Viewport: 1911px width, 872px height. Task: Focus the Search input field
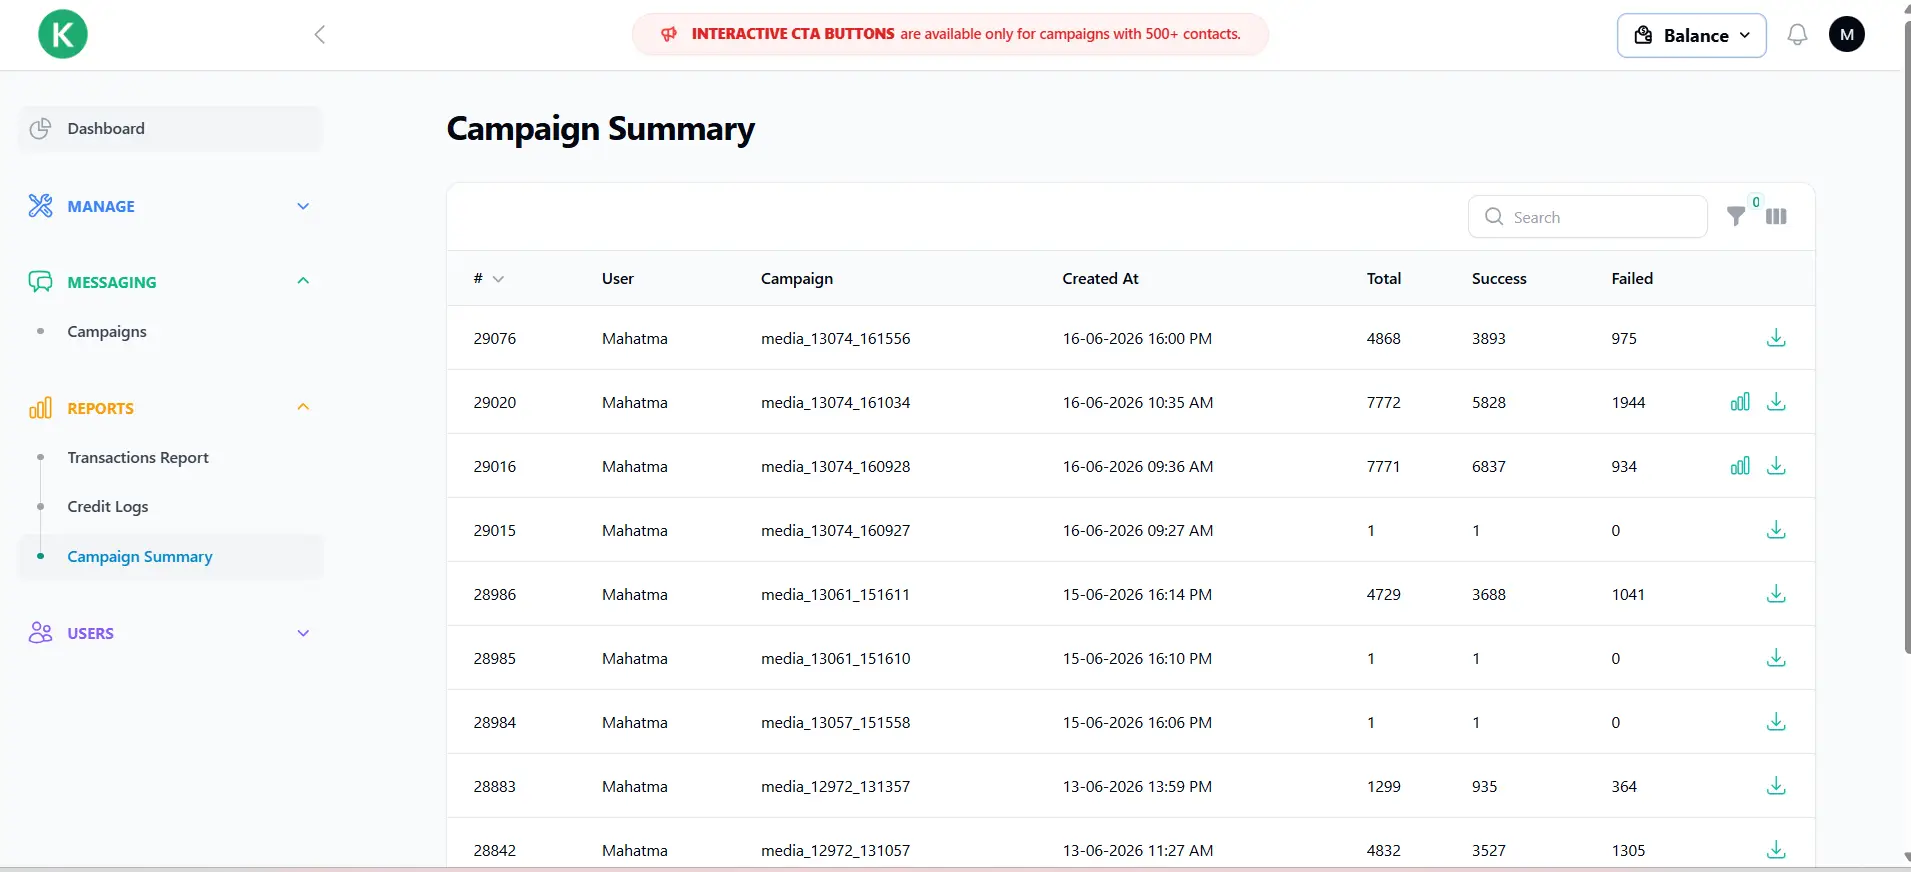click(1587, 217)
